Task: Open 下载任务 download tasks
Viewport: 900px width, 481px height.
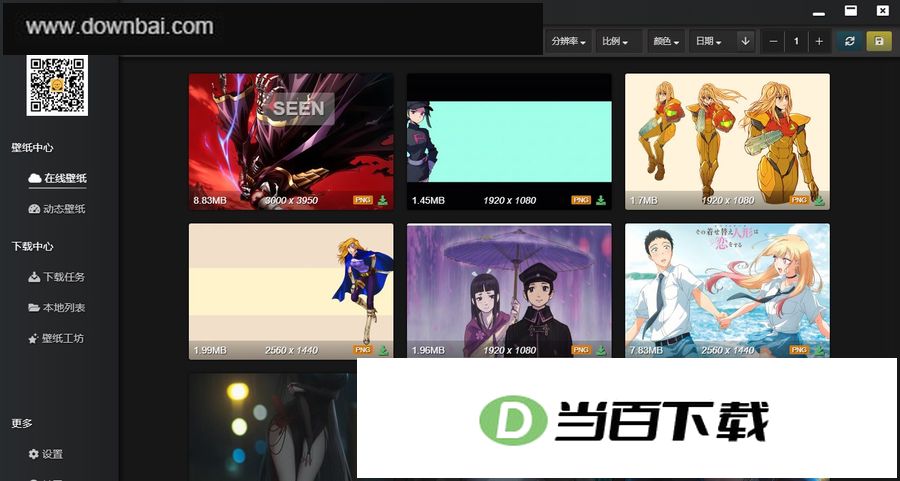Action: click(x=57, y=277)
